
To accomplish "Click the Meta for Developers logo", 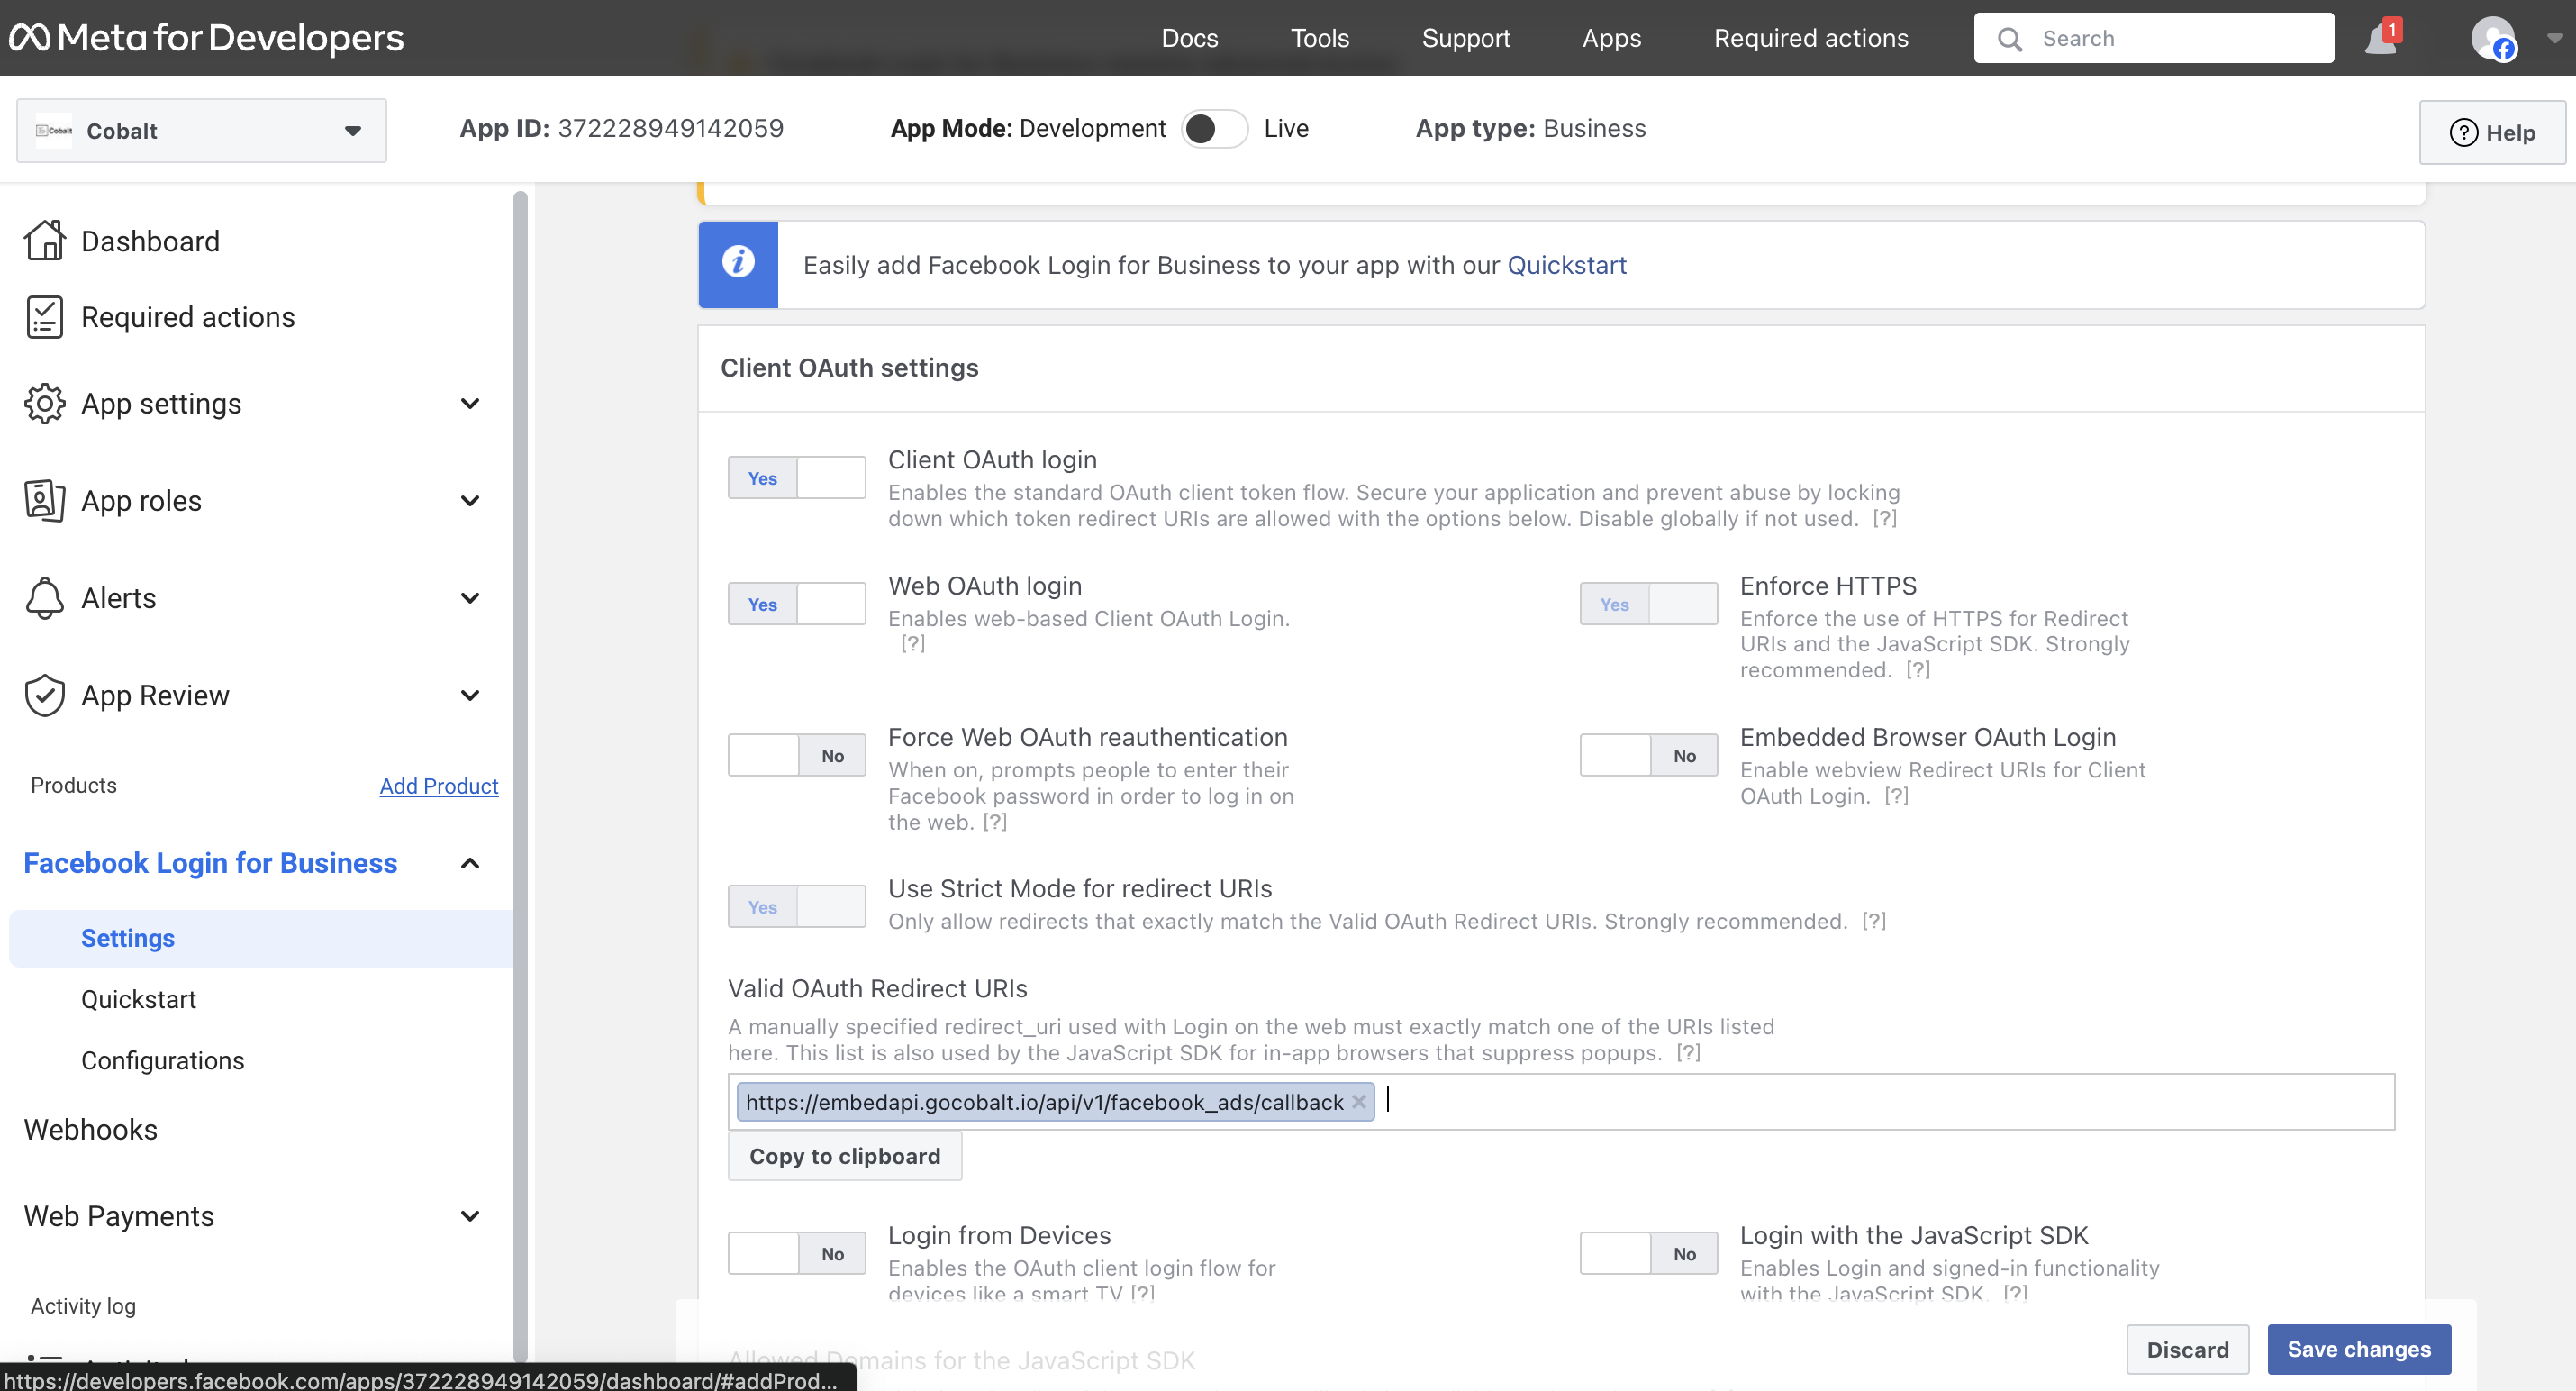I will pyautogui.click(x=205, y=37).
